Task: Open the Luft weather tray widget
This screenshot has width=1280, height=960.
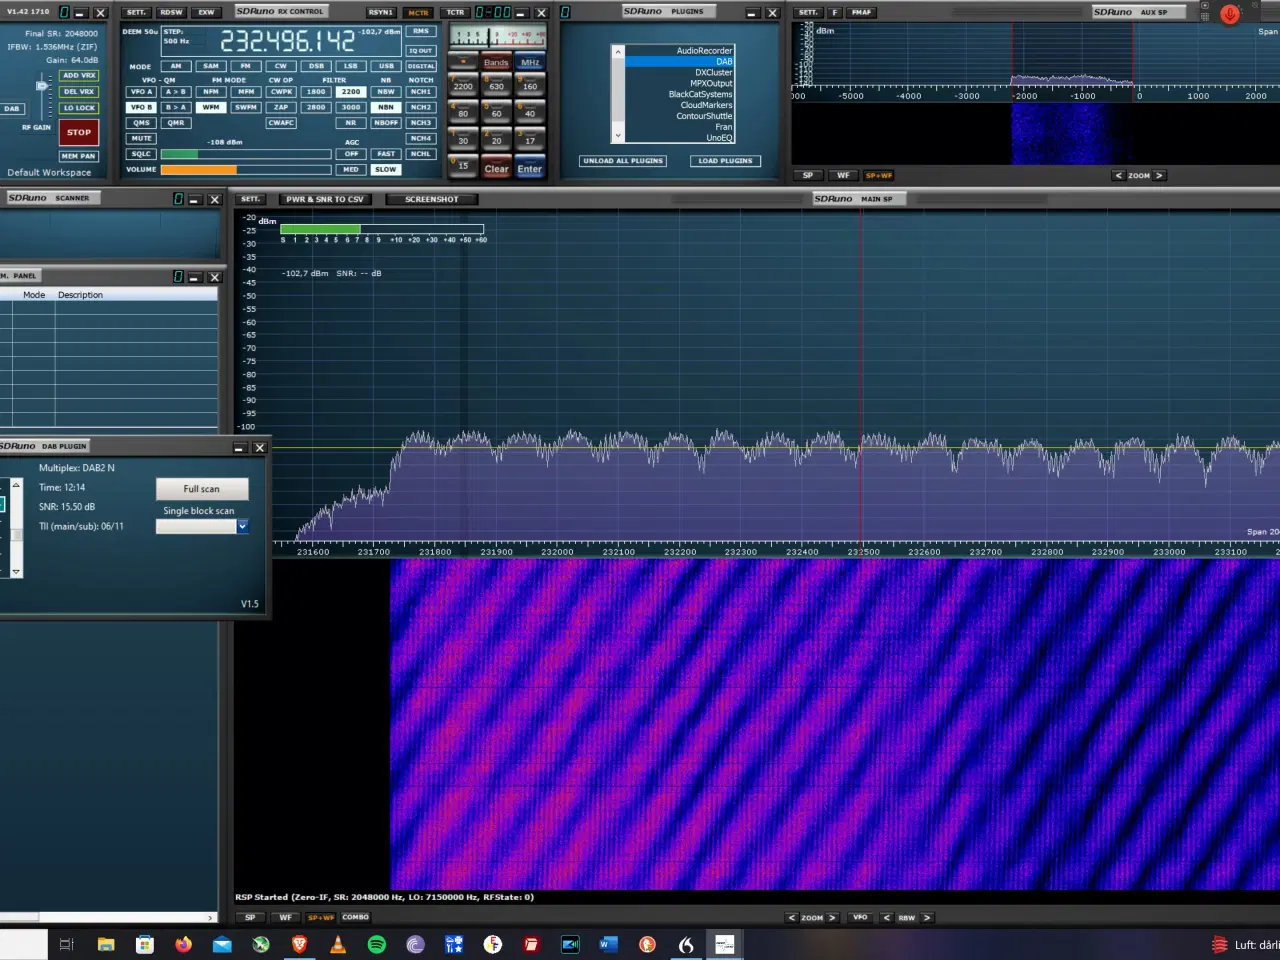Action: pyautogui.click(x=1246, y=944)
